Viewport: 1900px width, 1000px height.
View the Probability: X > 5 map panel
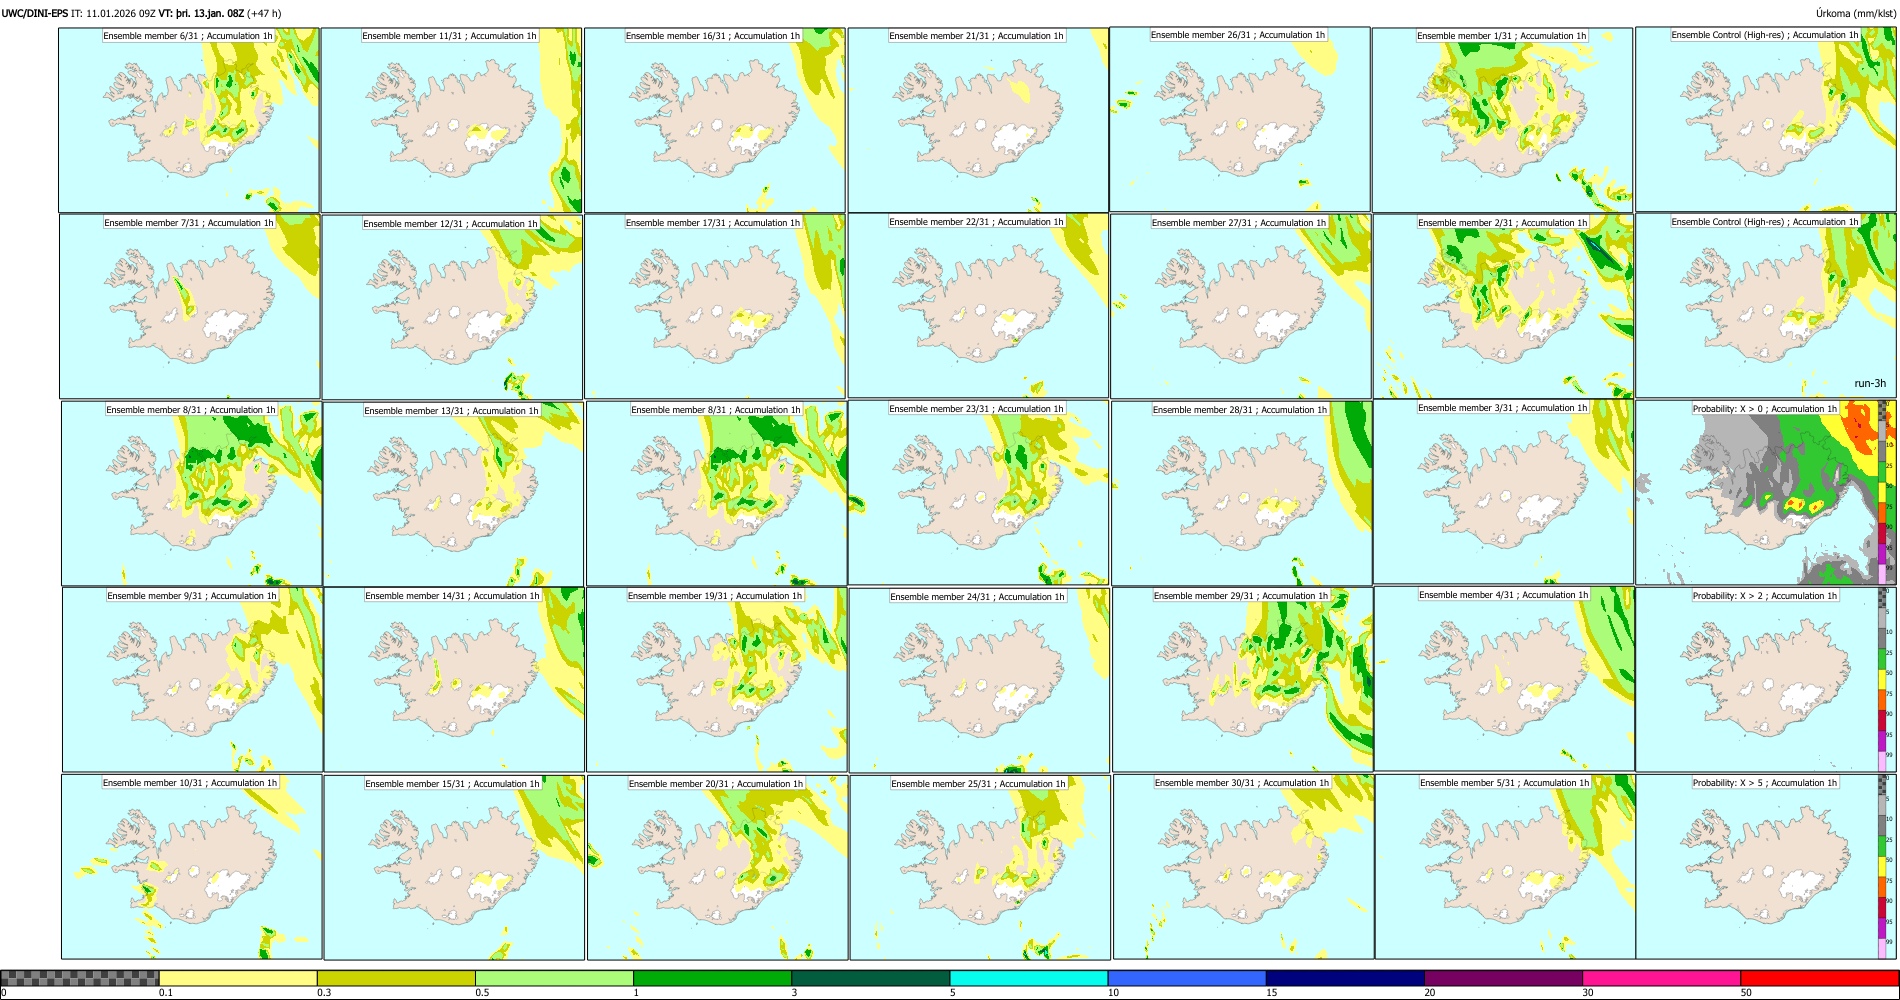(x=1766, y=866)
